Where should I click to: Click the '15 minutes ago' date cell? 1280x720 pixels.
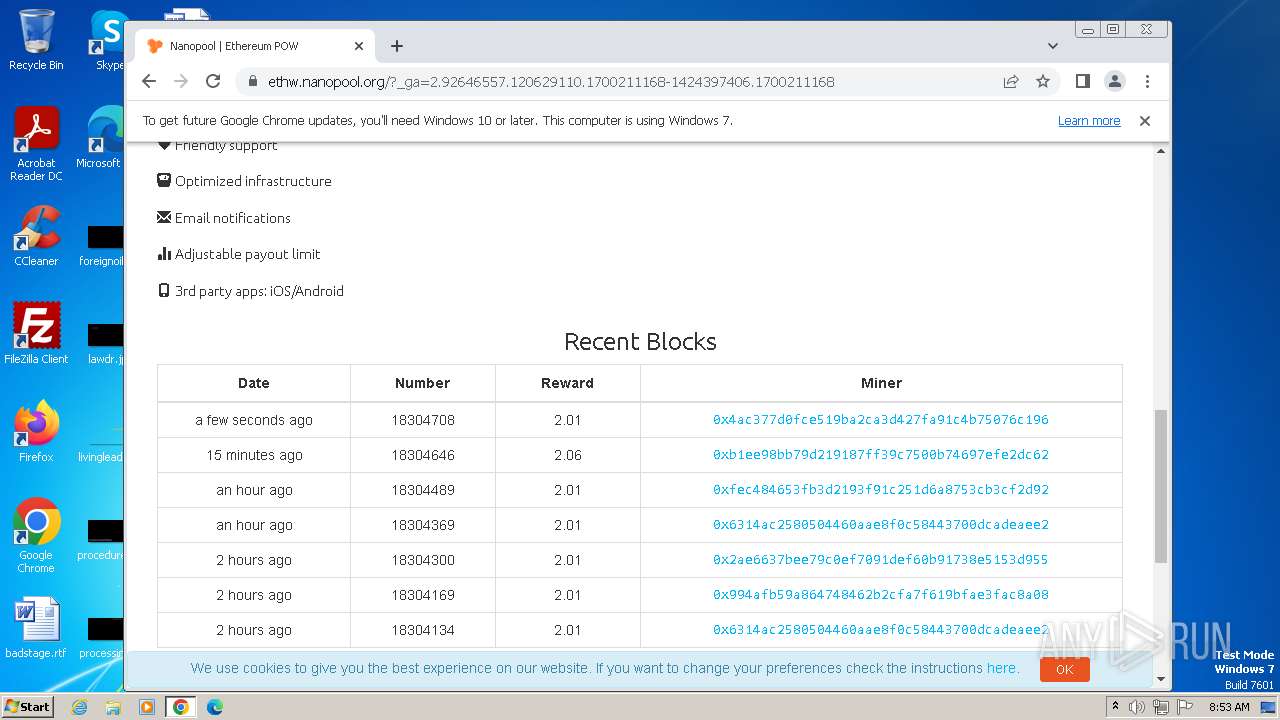coord(254,455)
